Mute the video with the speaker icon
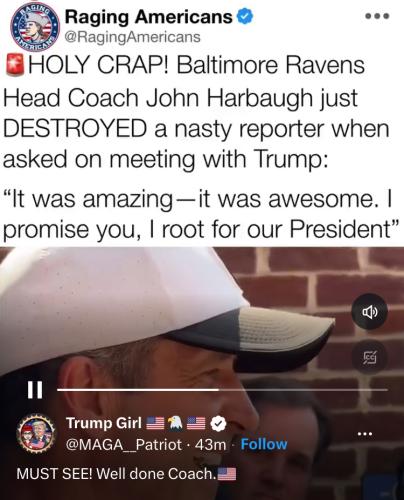 click(370, 312)
